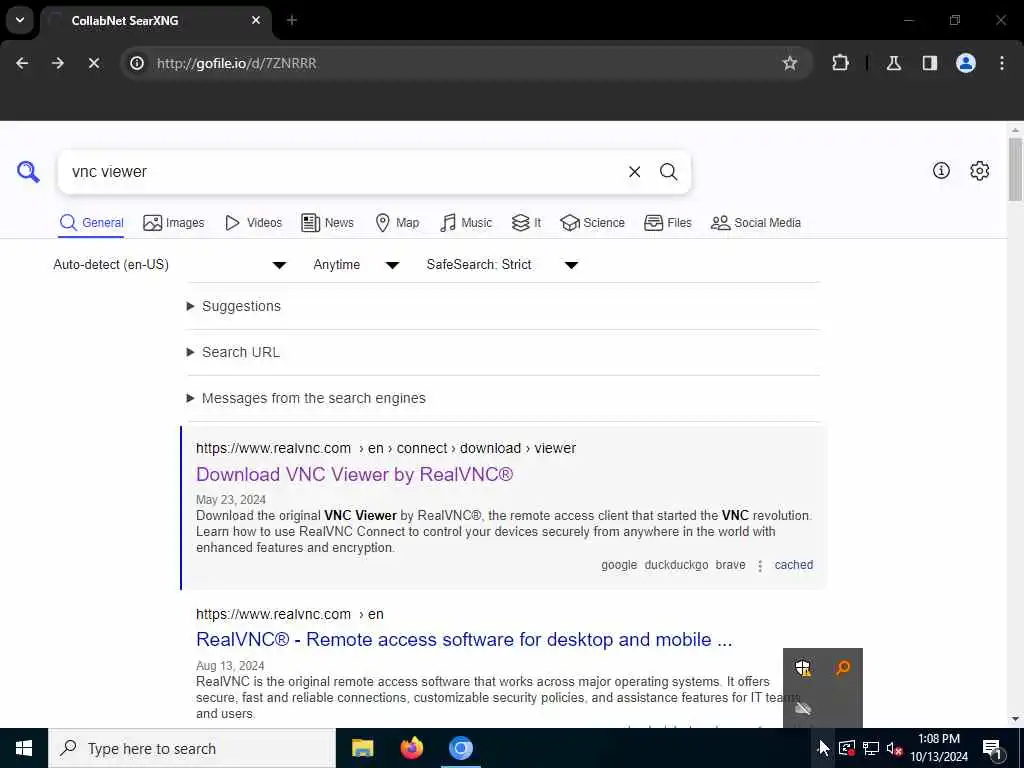Submit search with magnifier button
1024x768 pixels.
point(668,172)
